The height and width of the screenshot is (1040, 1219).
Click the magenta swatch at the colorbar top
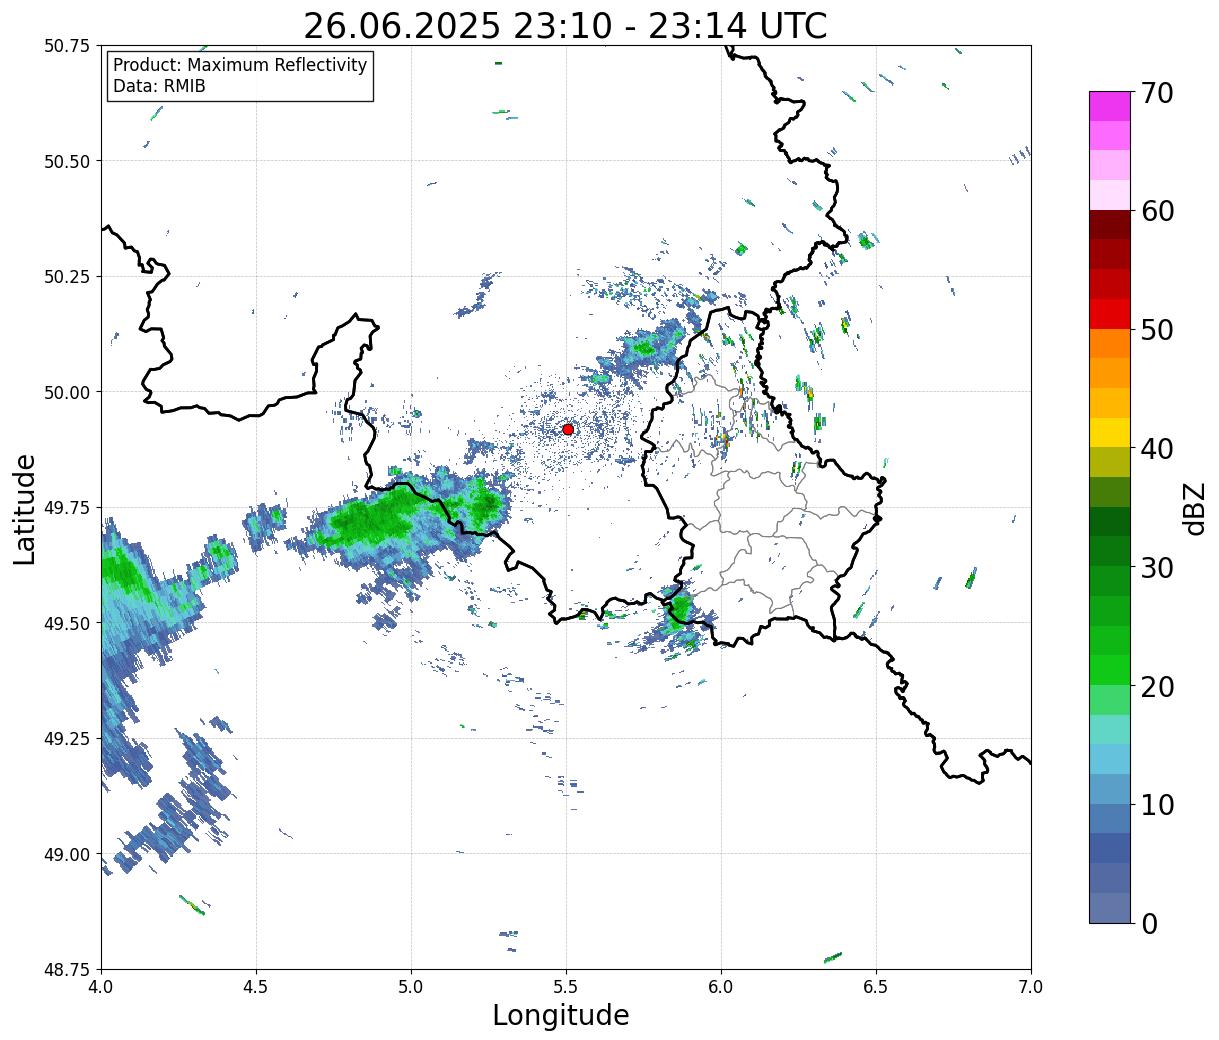point(1110,106)
